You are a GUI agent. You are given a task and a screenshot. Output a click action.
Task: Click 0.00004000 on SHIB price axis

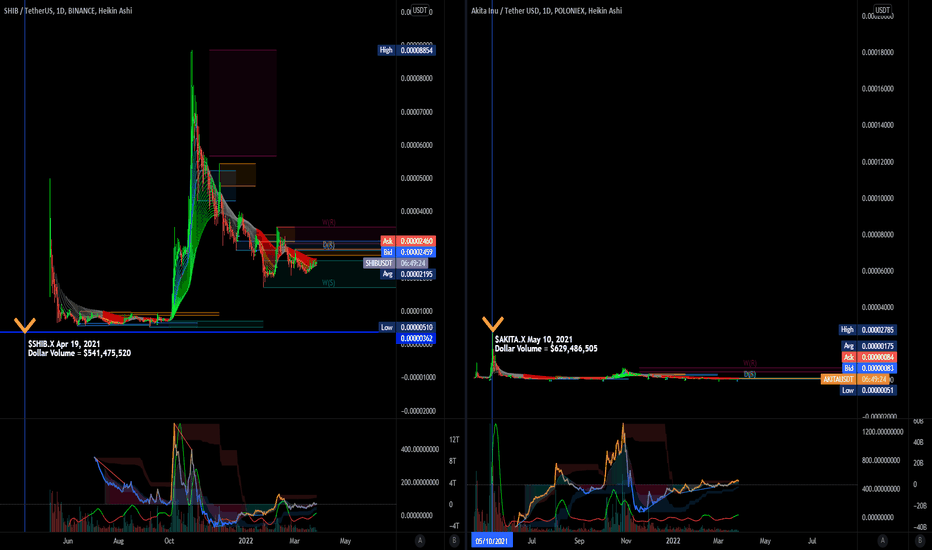[417, 211]
